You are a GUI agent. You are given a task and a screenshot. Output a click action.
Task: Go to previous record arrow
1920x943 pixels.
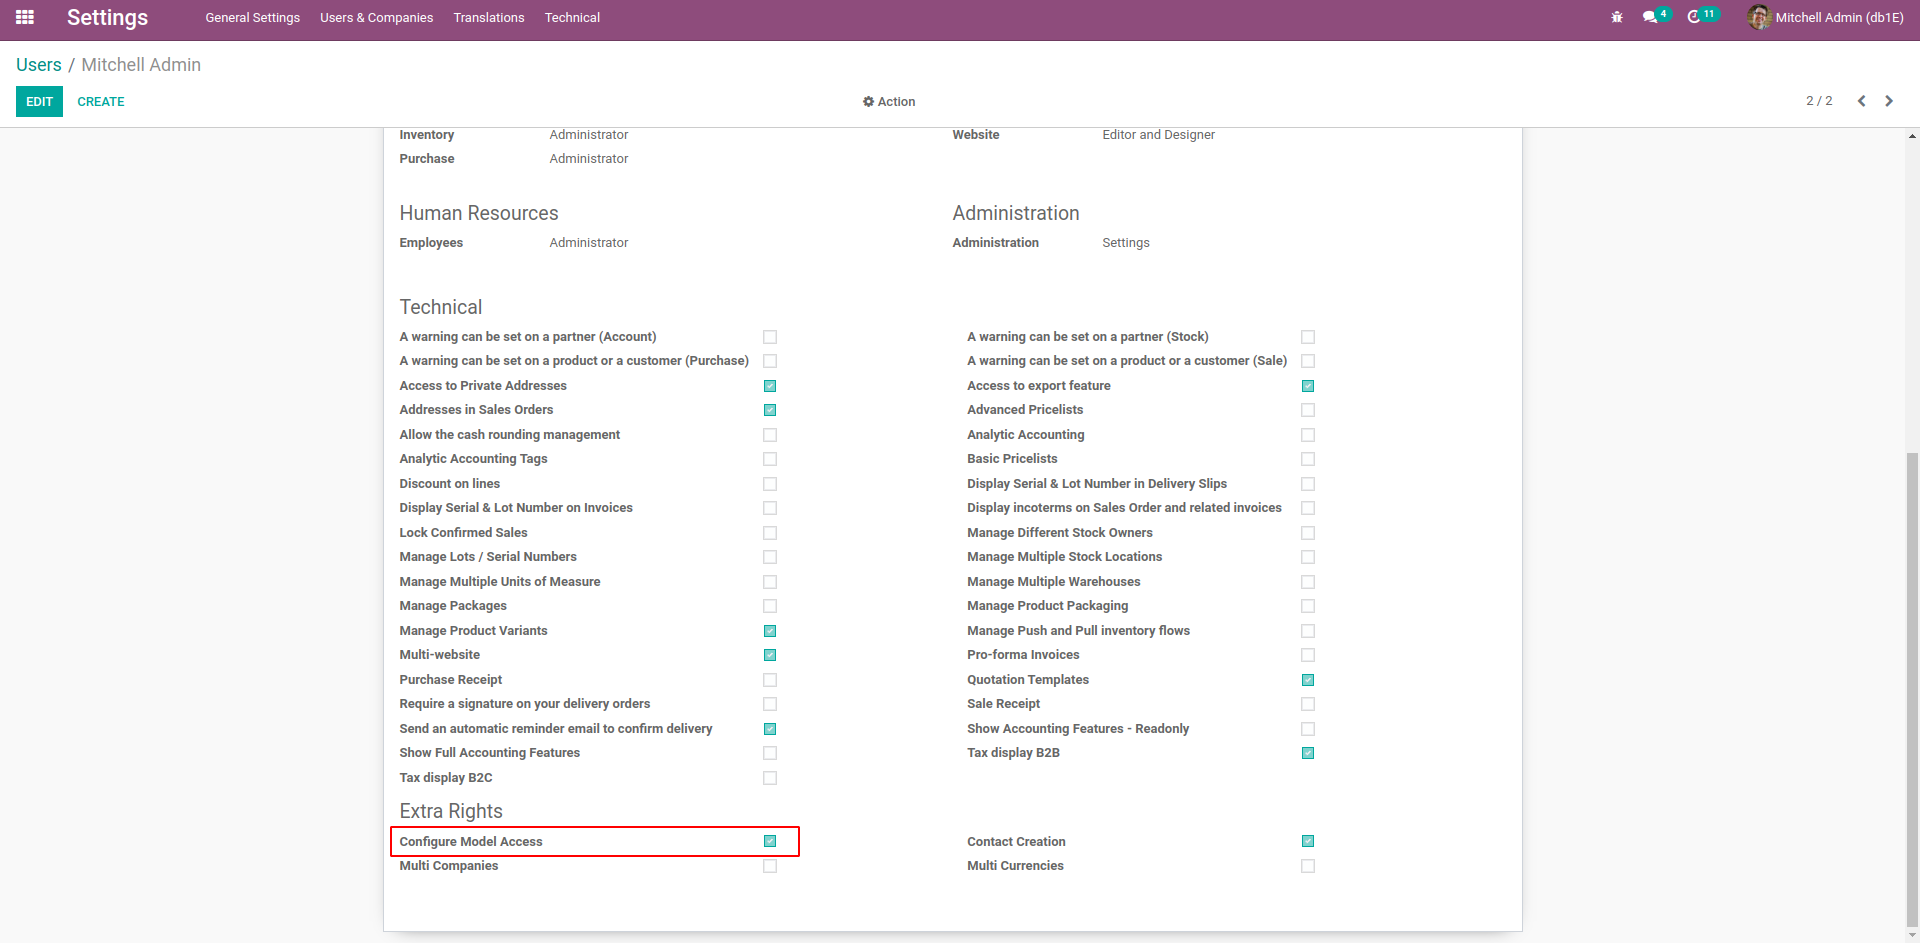tap(1862, 101)
